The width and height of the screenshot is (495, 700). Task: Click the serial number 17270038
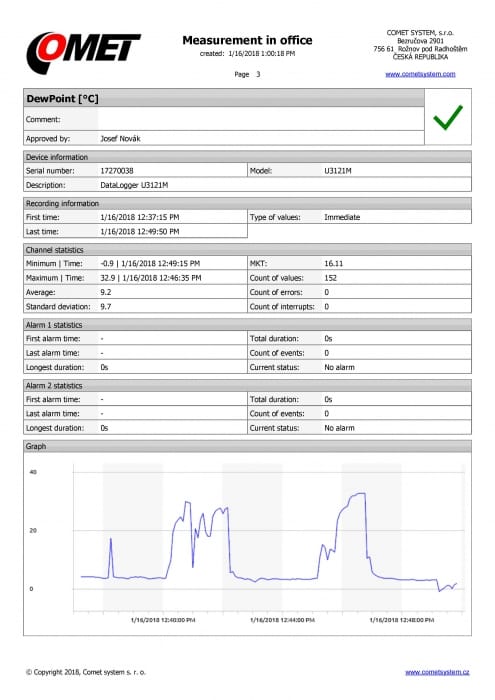(116, 171)
